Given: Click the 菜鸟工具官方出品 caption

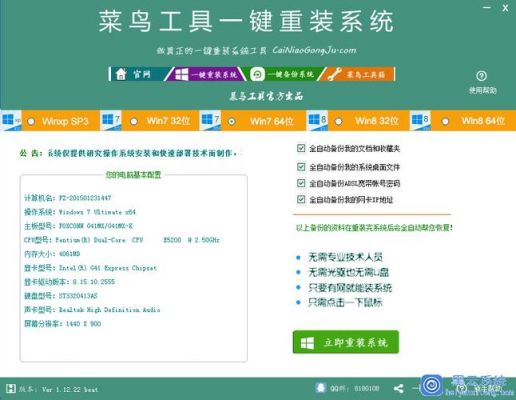Looking at the screenshot, I should point(266,96).
